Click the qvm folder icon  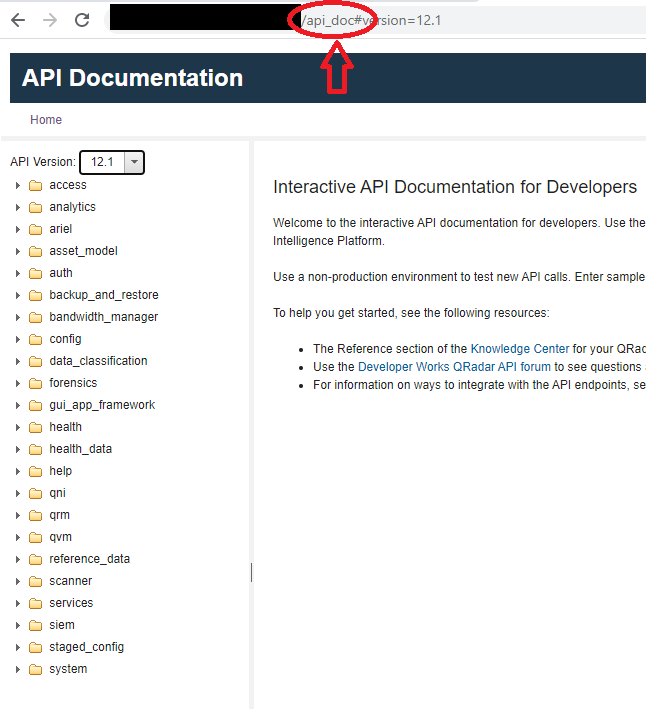coord(35,538)
